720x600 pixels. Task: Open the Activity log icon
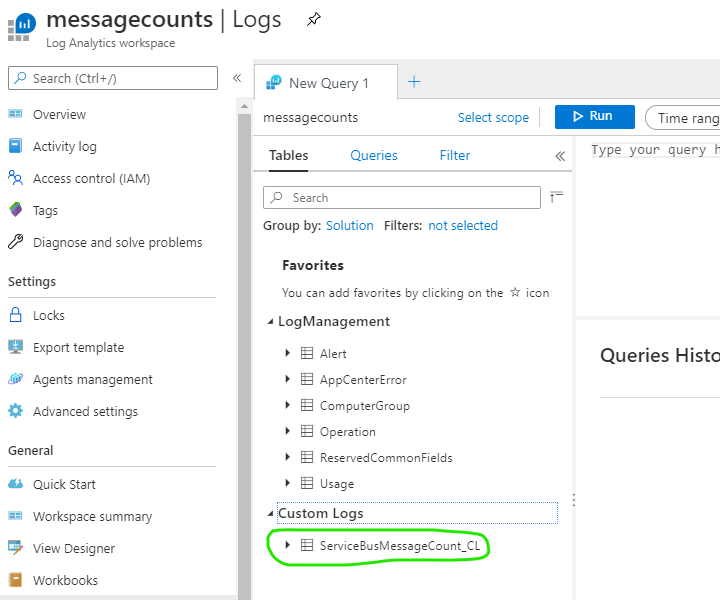15,146
